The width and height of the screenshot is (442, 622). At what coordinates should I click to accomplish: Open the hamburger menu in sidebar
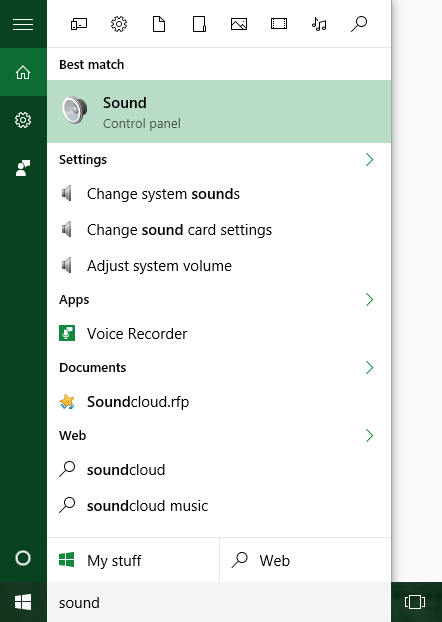[23, 24]
